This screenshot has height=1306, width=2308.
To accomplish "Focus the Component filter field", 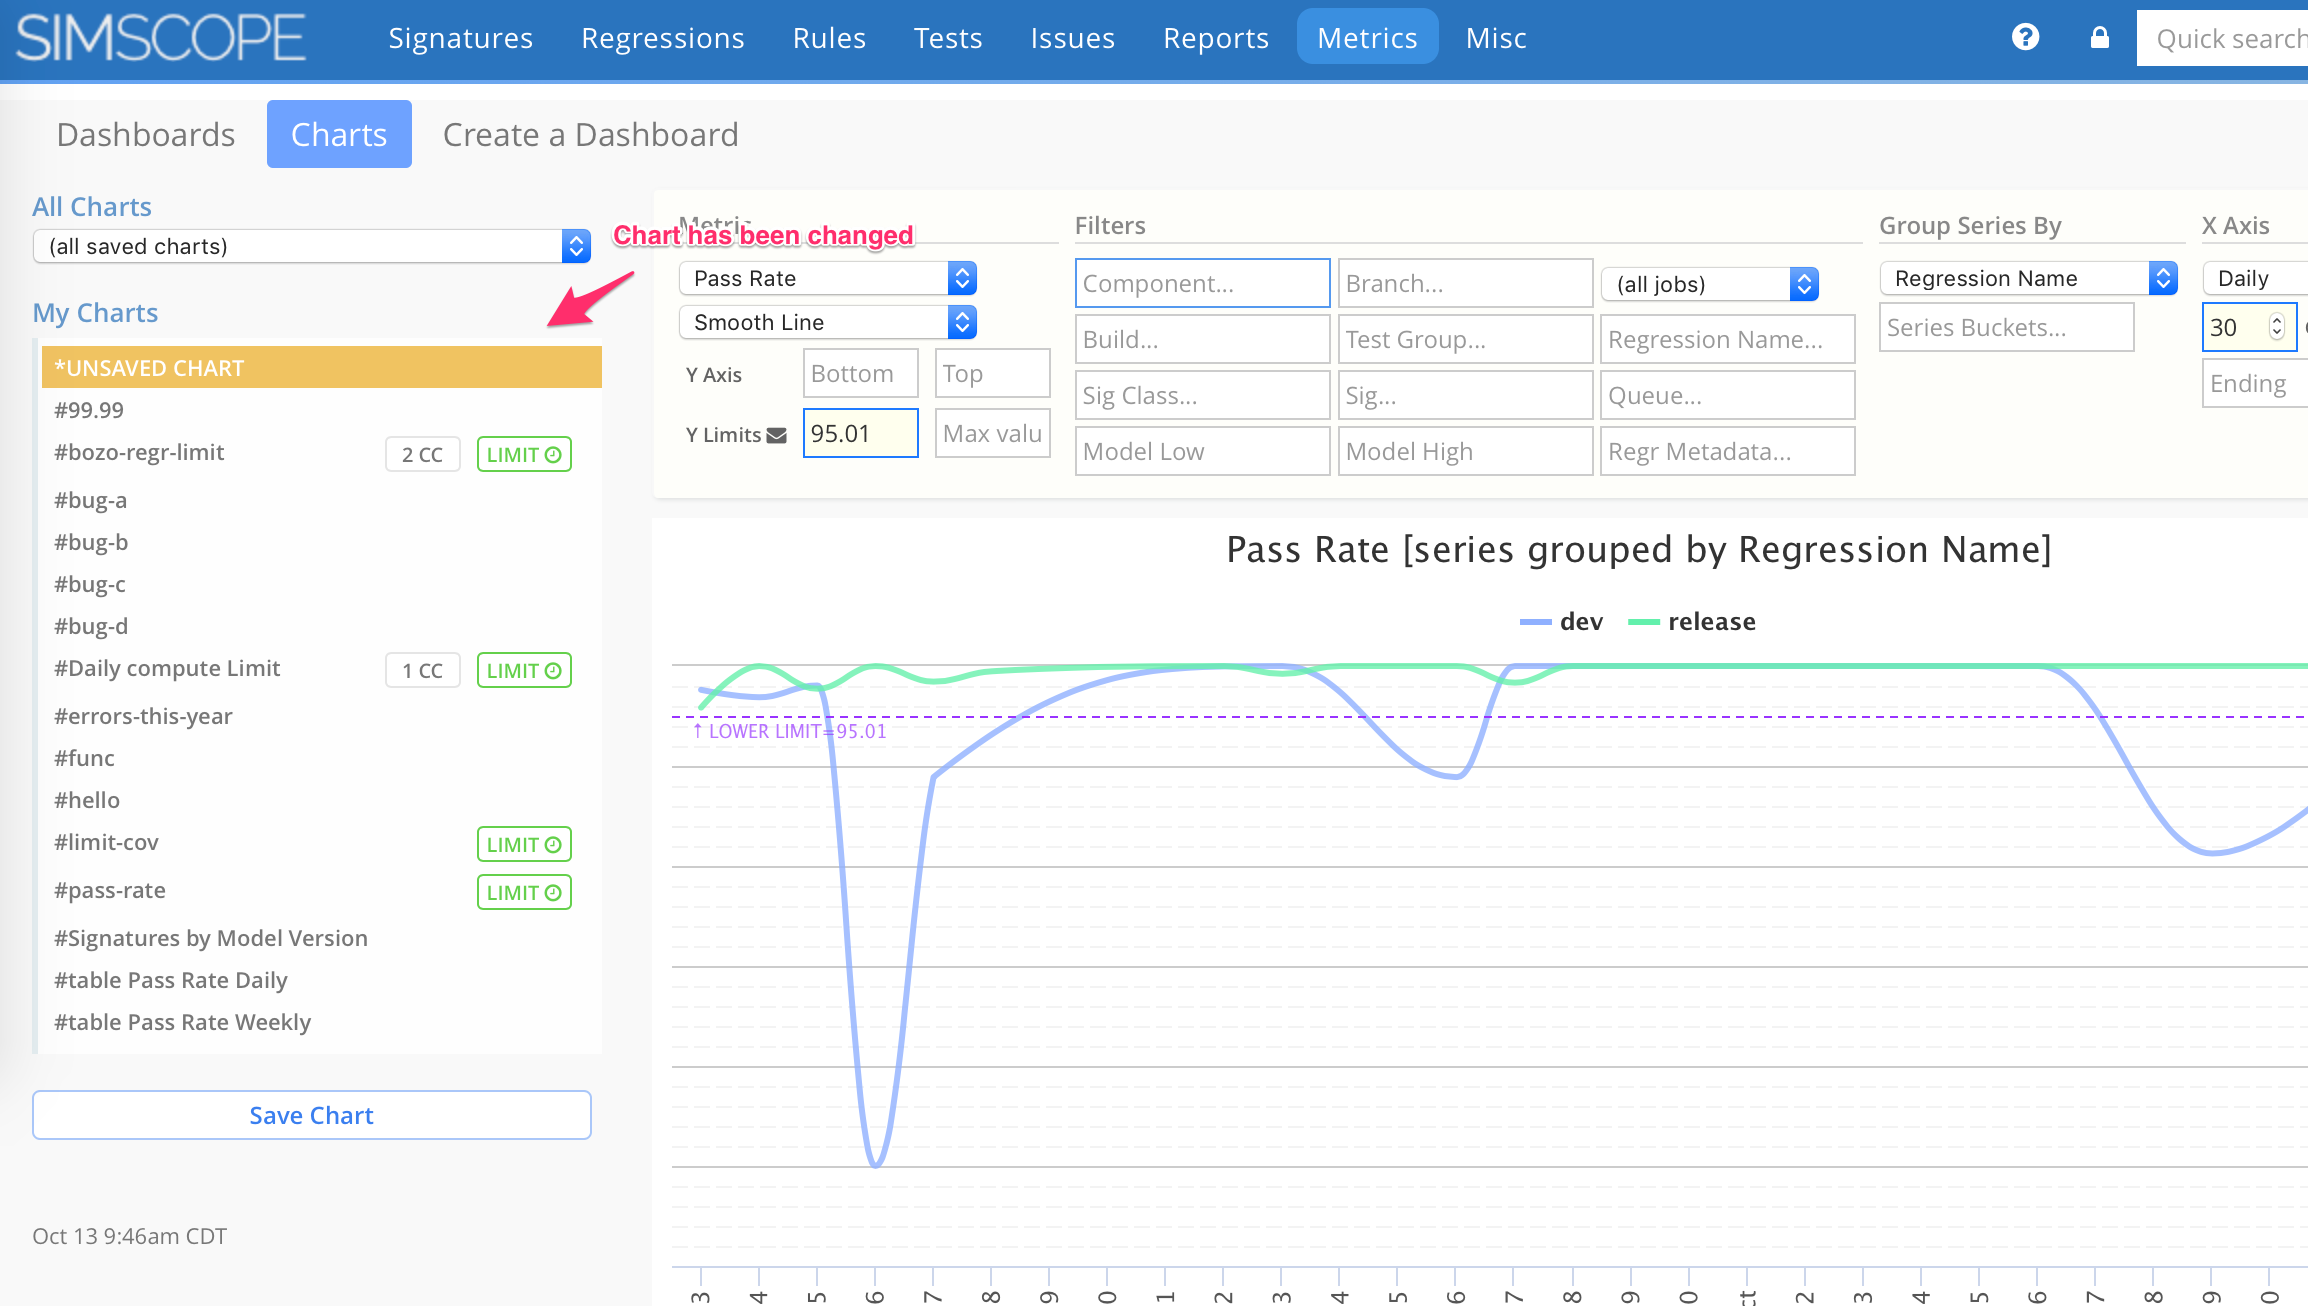I will coord(1202,283).
